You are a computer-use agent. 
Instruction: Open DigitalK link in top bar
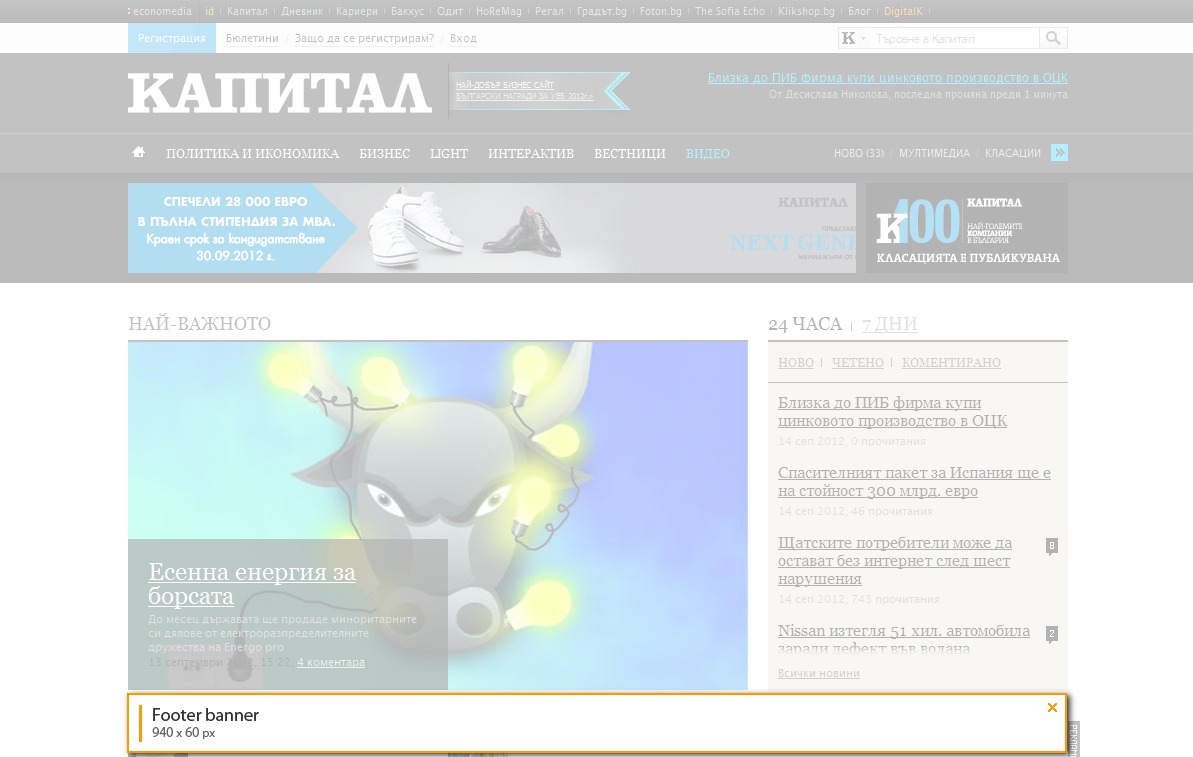[x=903, y=11]
